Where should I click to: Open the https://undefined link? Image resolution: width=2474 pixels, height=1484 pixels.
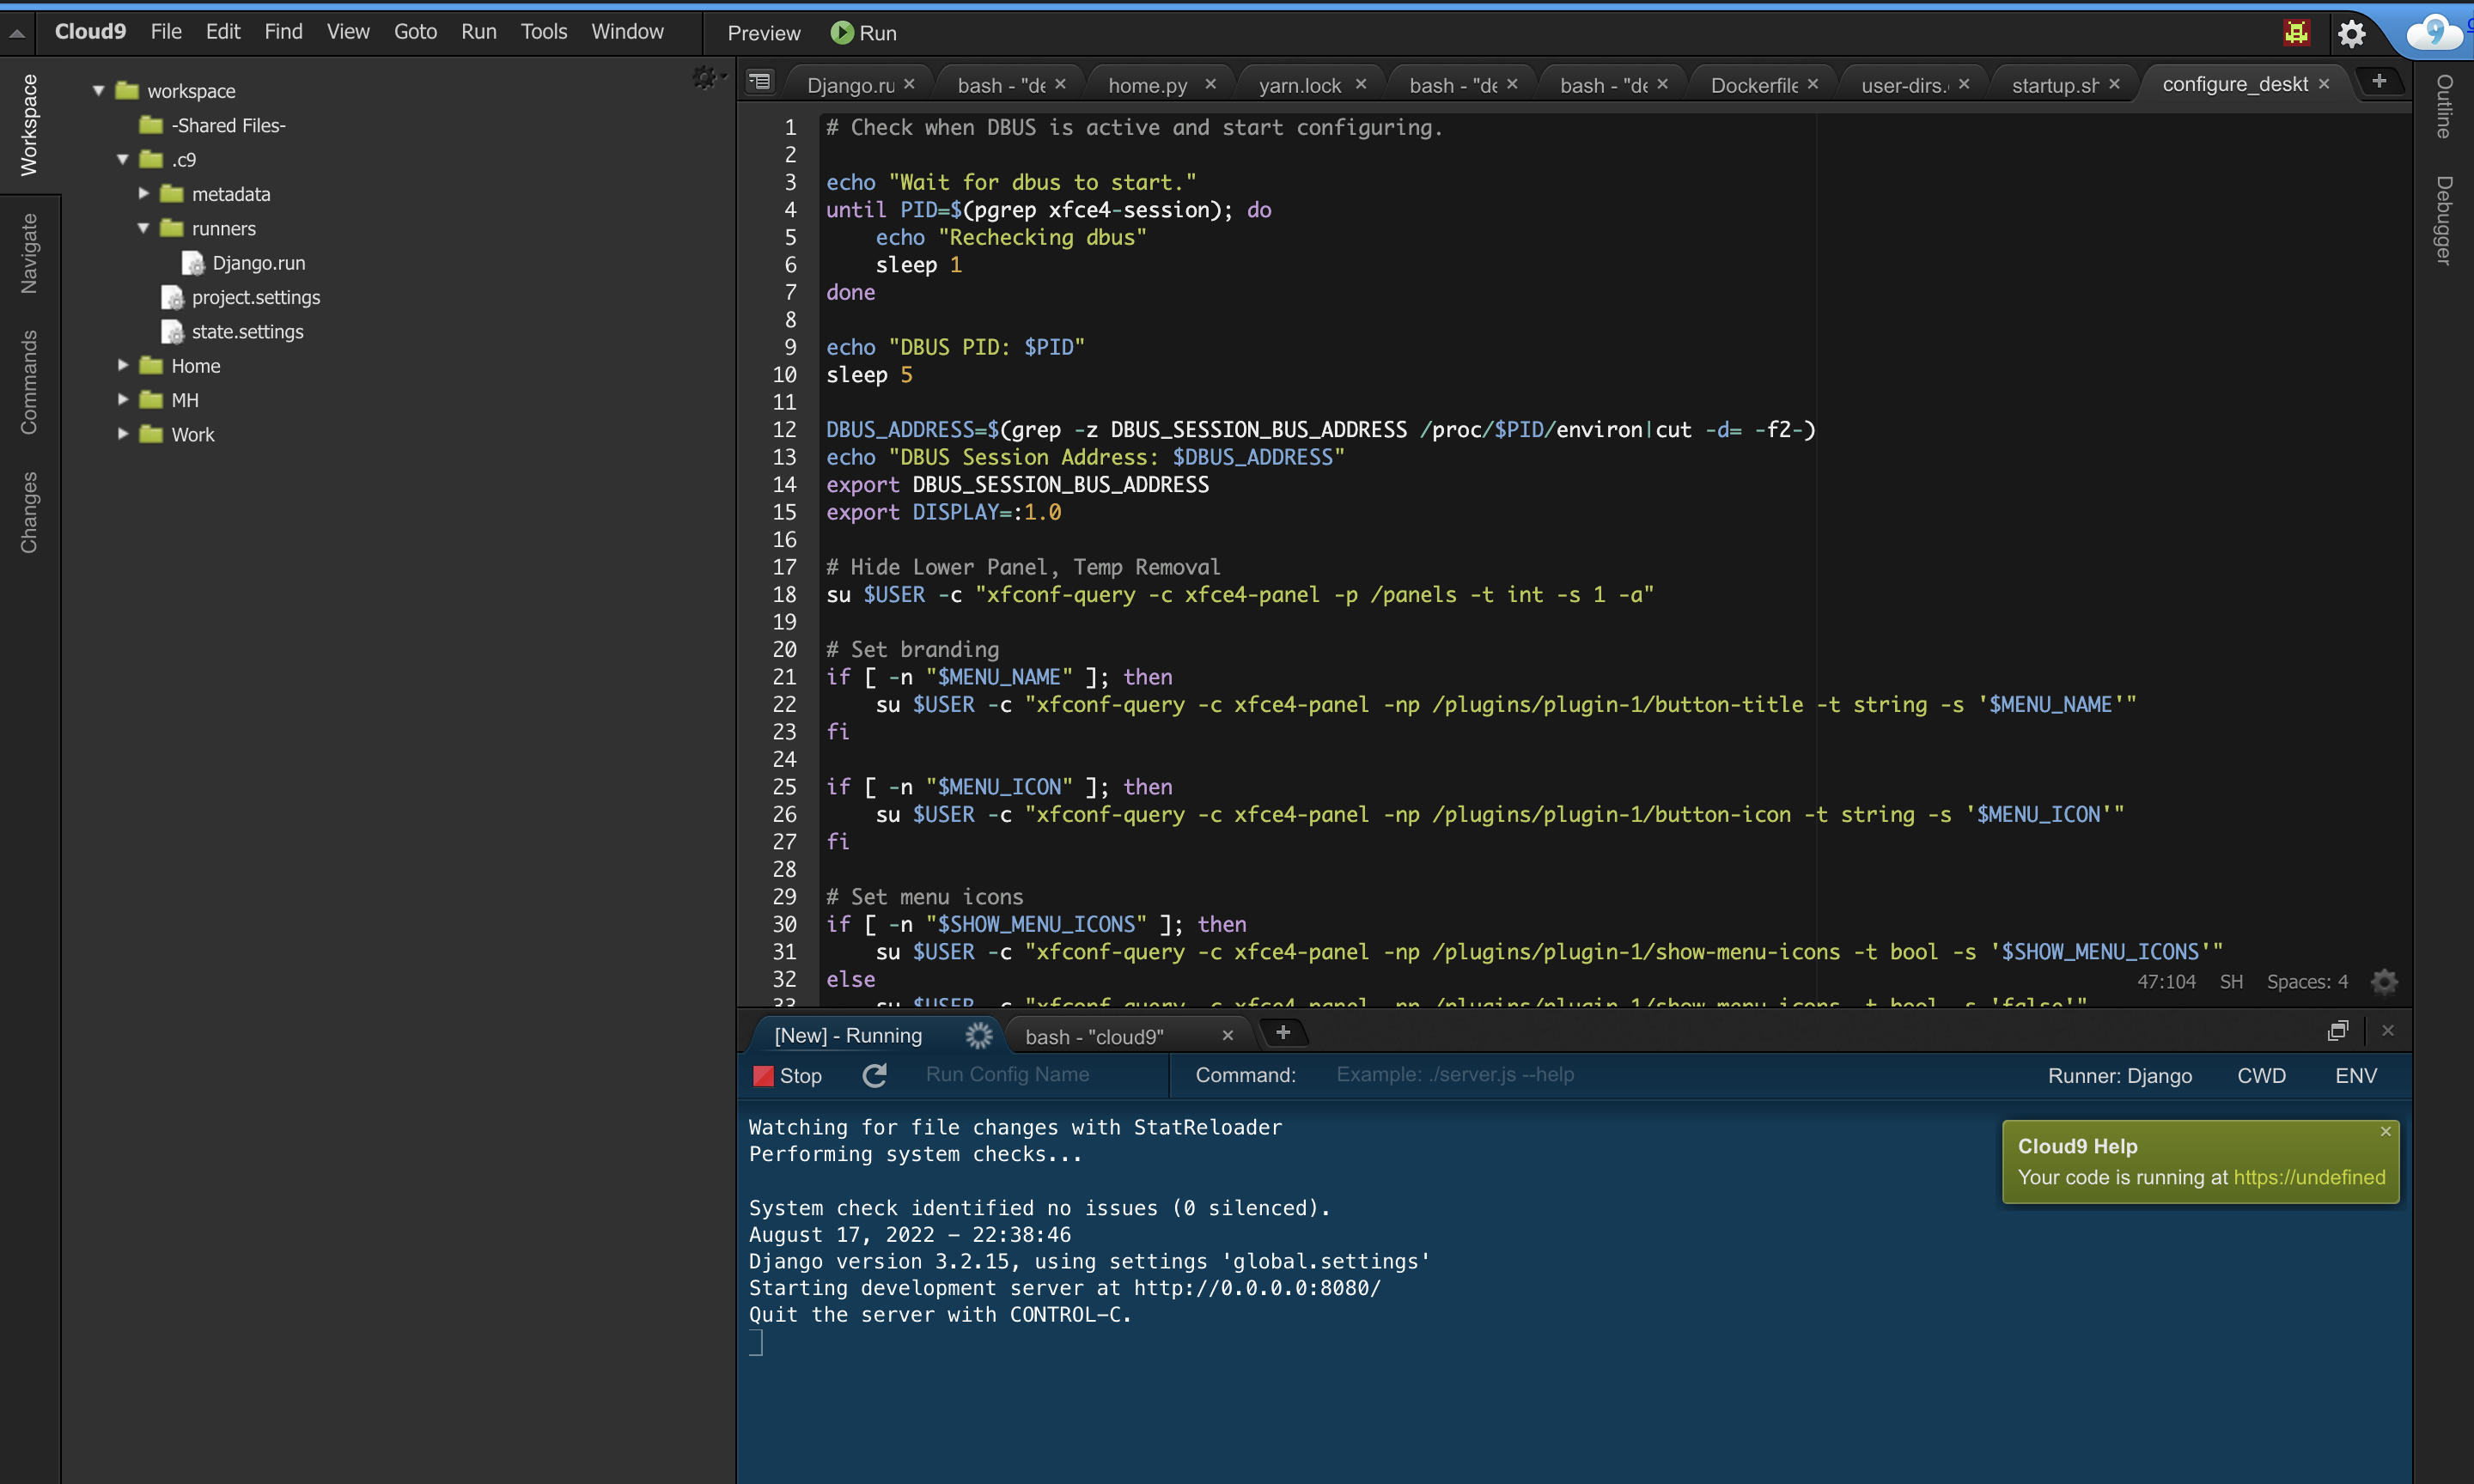2309,1177
